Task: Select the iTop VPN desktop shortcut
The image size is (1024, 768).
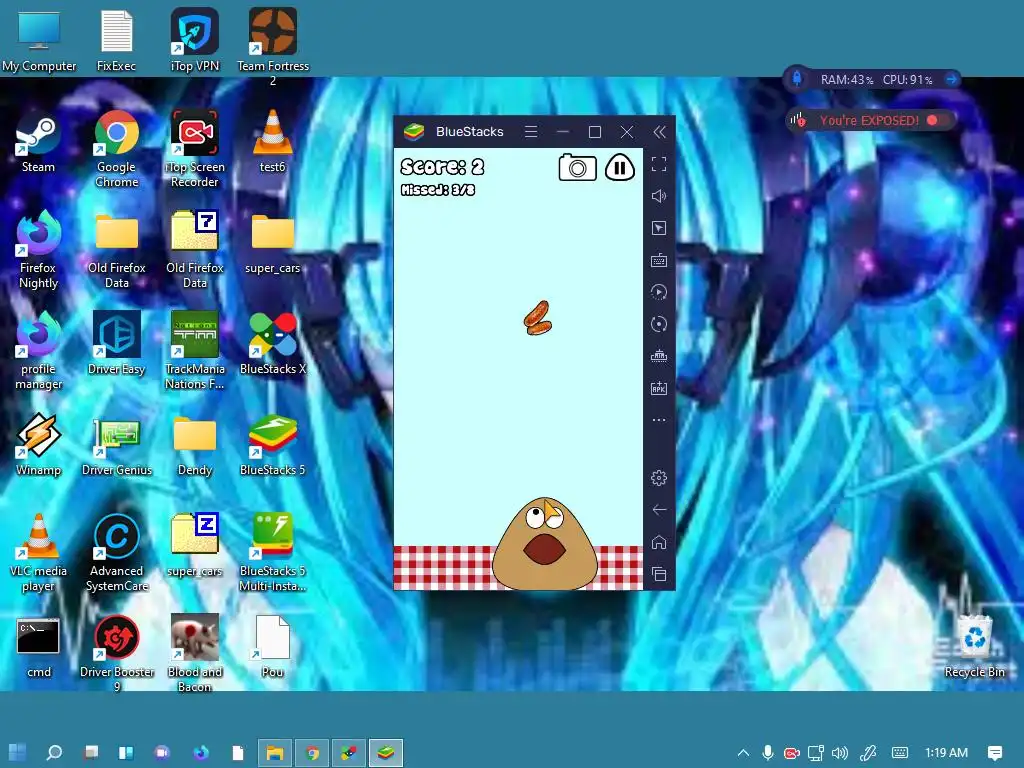Action: pos(195,41)
